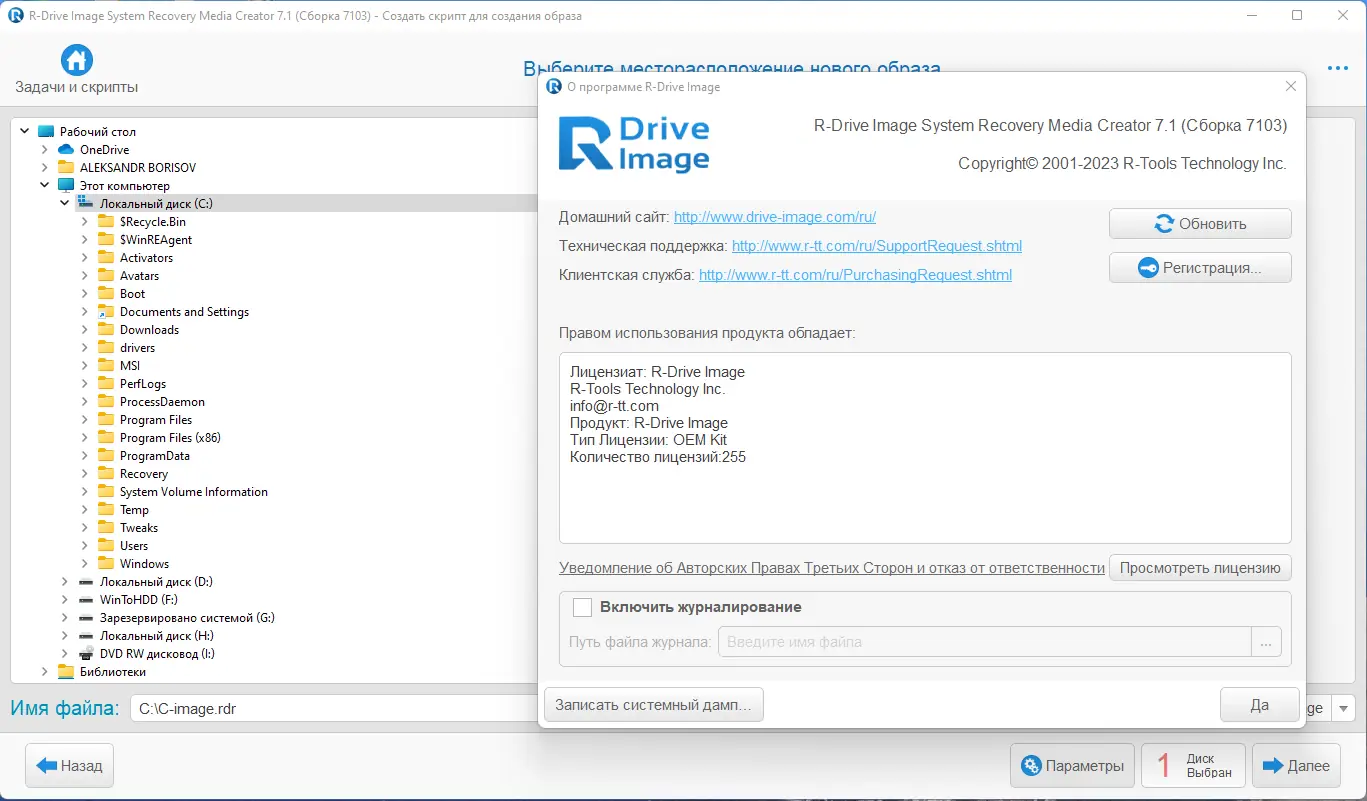Image resolution: width=1367 pixels, height=801 pixels.
Task: Click the Local Disk (H:) drive icon
Action: [86, 636]
